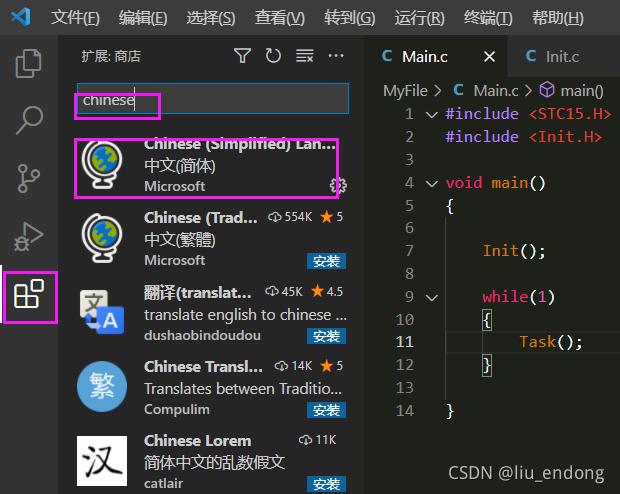Screen dimensions: 620x494
Task: Install the Chinese (Traditional) language pack
Action: coord(326,261)
